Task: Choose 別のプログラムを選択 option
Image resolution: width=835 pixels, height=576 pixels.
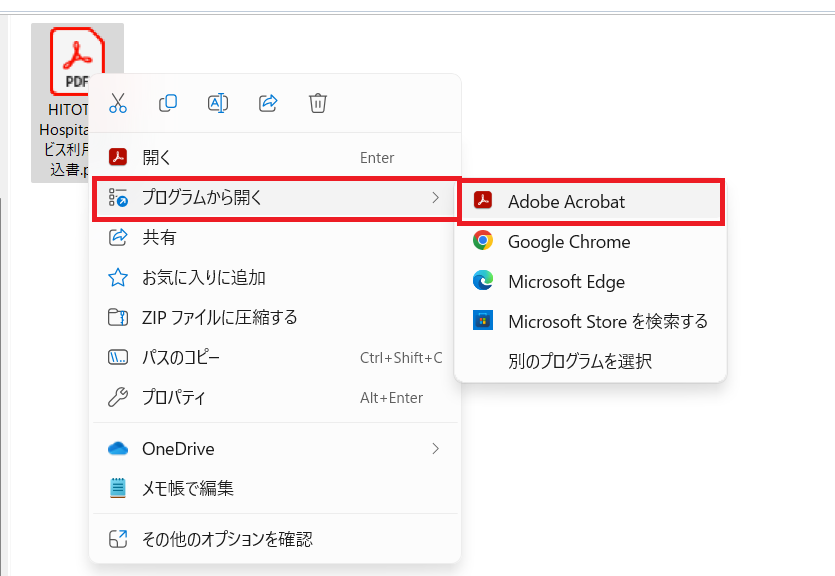Action: click(x=580, y=361)
